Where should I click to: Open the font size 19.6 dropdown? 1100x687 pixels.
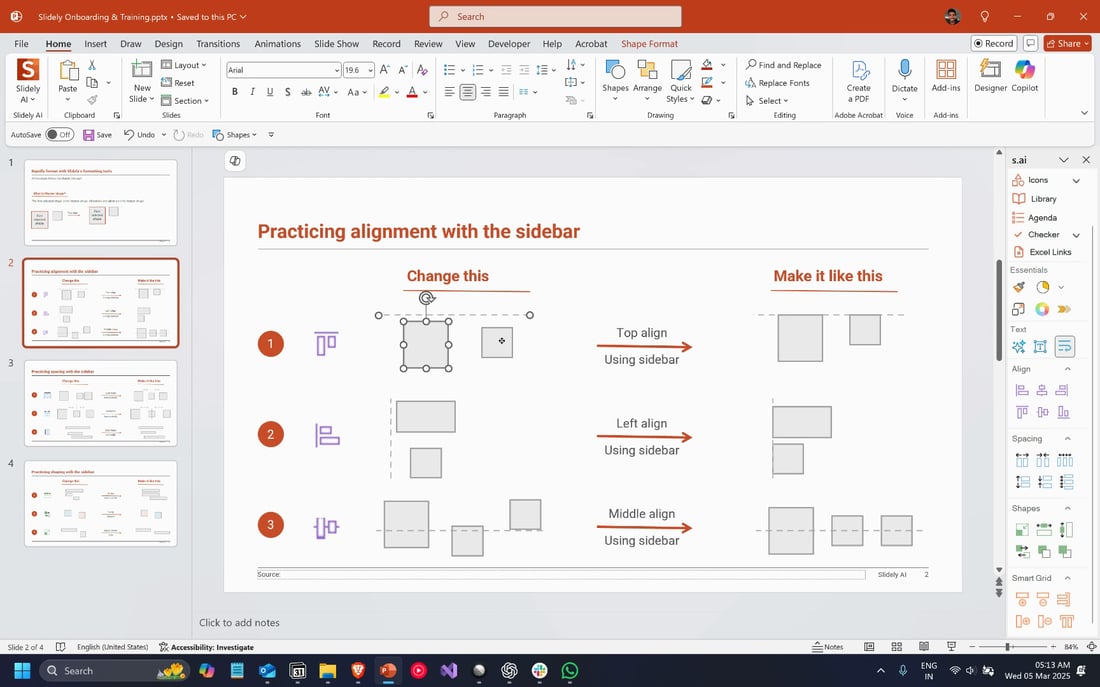[x=370, y=70]
